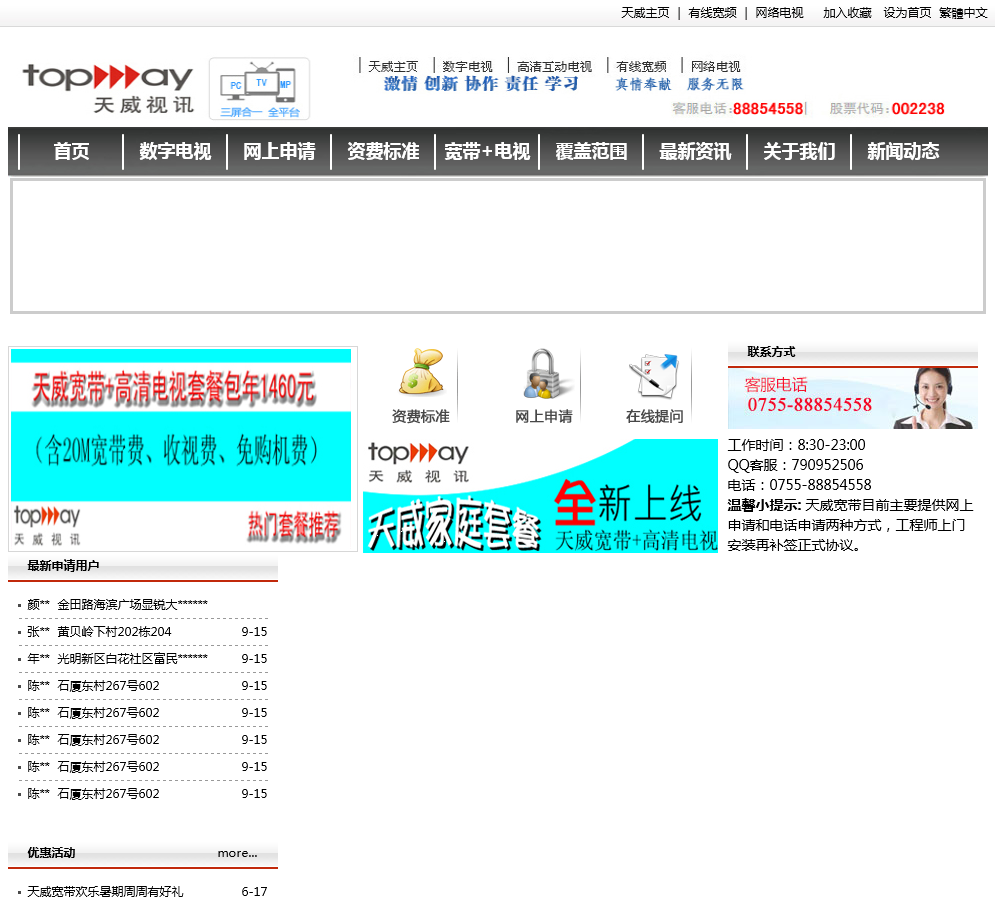Screen dimensions: 995x905
Task: Open the 关于我们 navigation tab
Action: point(800,152)
